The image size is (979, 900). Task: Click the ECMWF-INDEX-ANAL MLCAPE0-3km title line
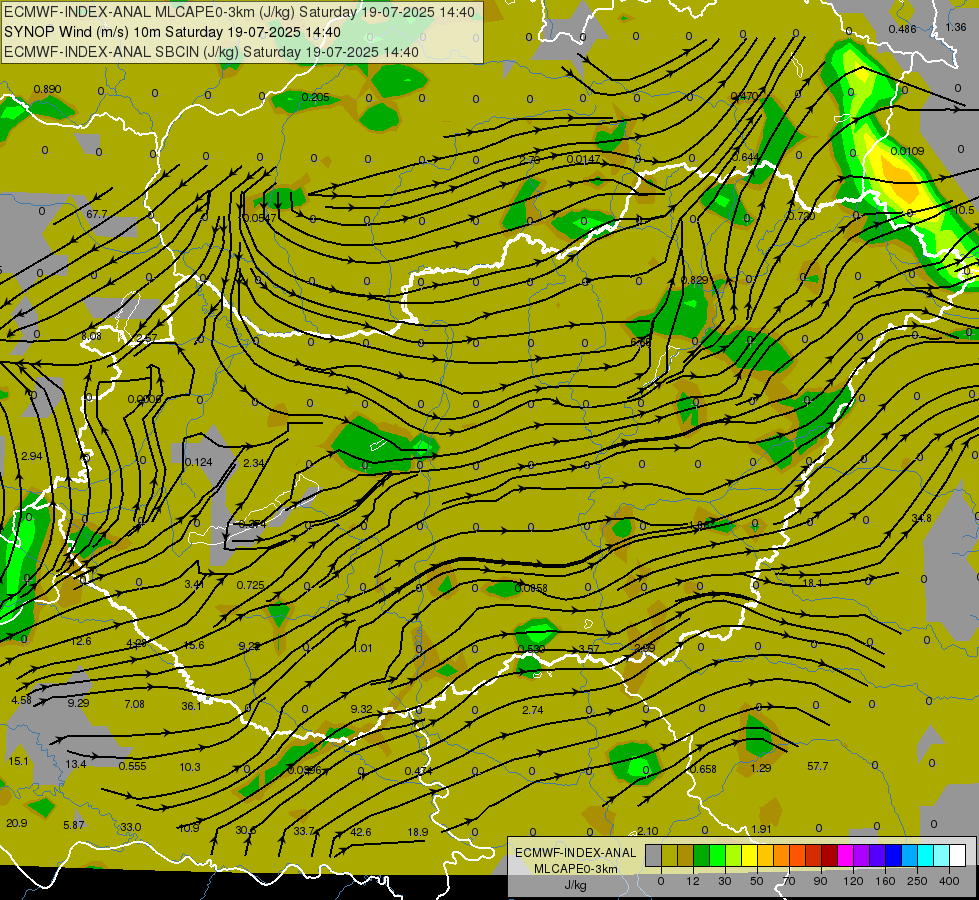coord(239,12)
